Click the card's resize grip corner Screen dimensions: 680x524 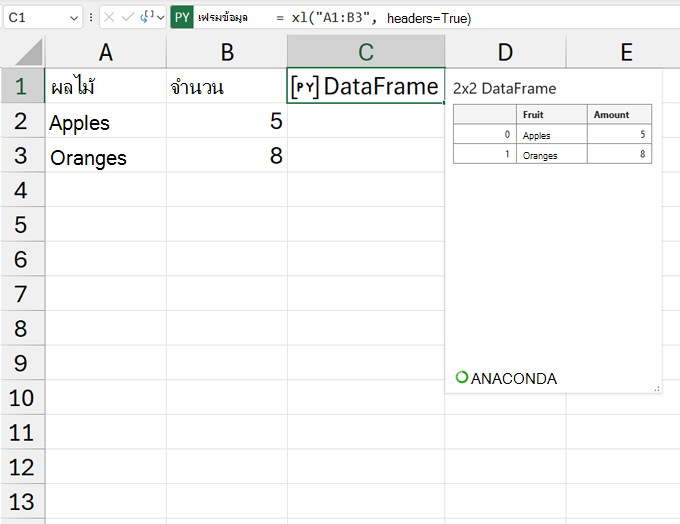pos(657,389)
